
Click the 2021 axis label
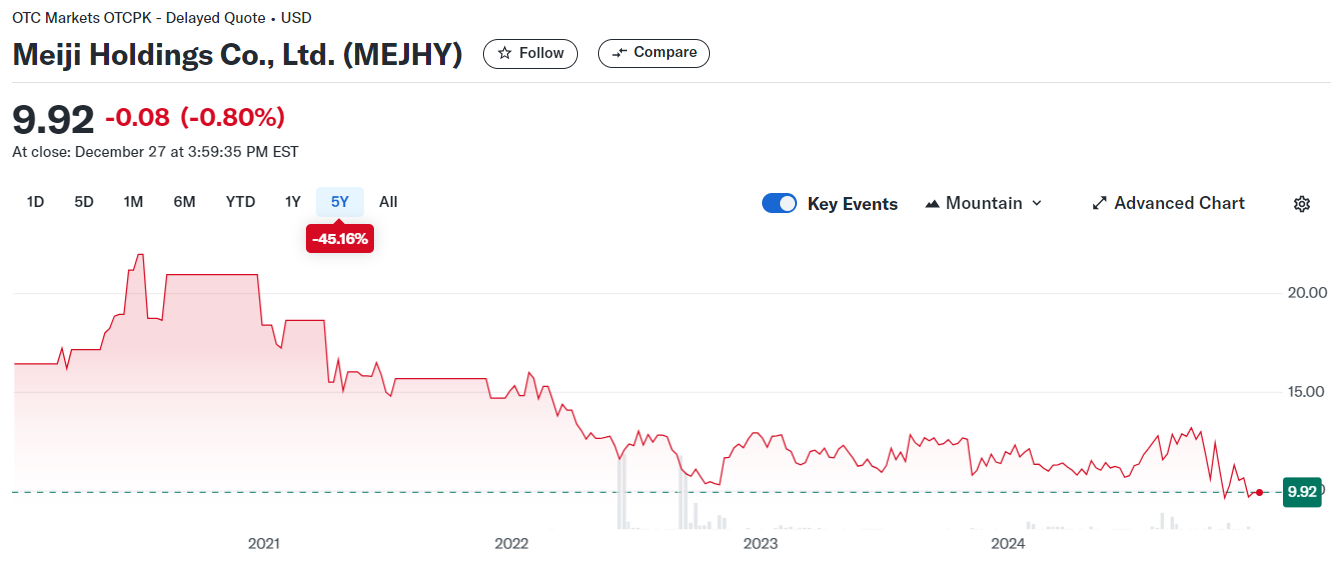pyautogui.click(x=263, y=544)
